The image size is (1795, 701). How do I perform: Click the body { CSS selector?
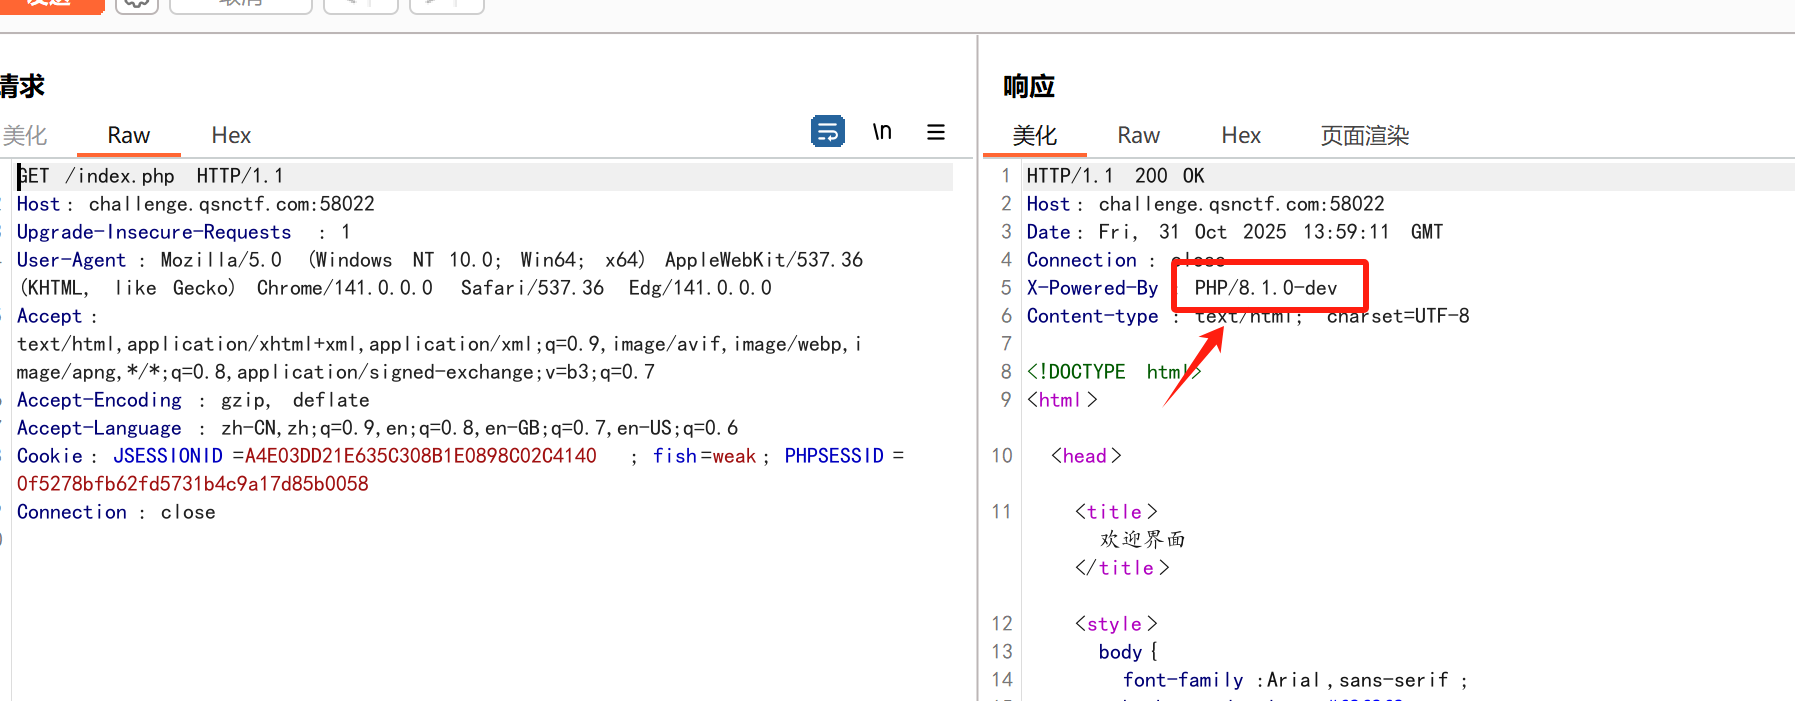tap(1128, 652)
